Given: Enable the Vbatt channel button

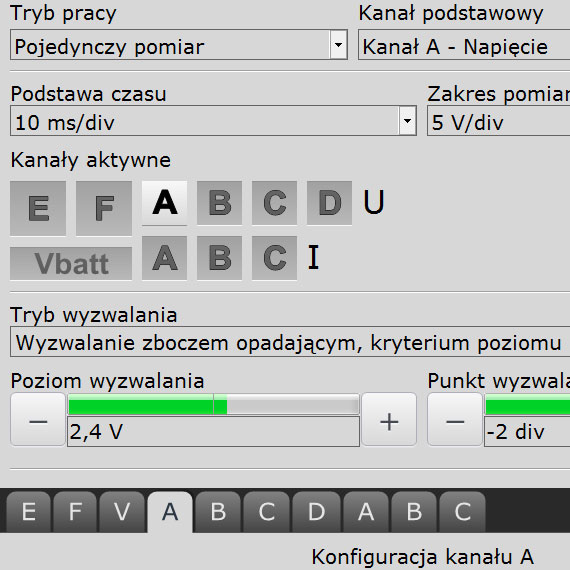Looking at the screenshot, I should click(x=71, y=264).
